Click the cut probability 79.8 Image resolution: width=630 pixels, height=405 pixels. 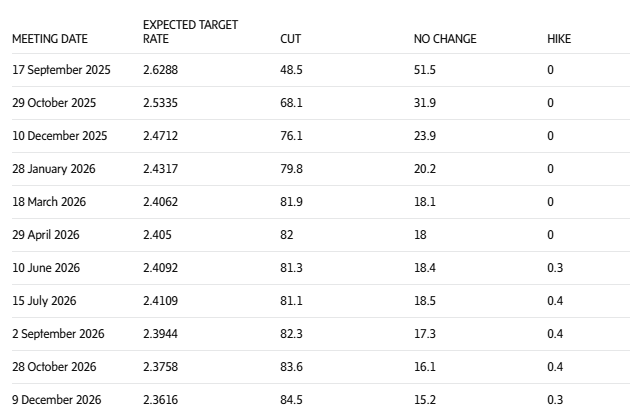pos(291,169)
